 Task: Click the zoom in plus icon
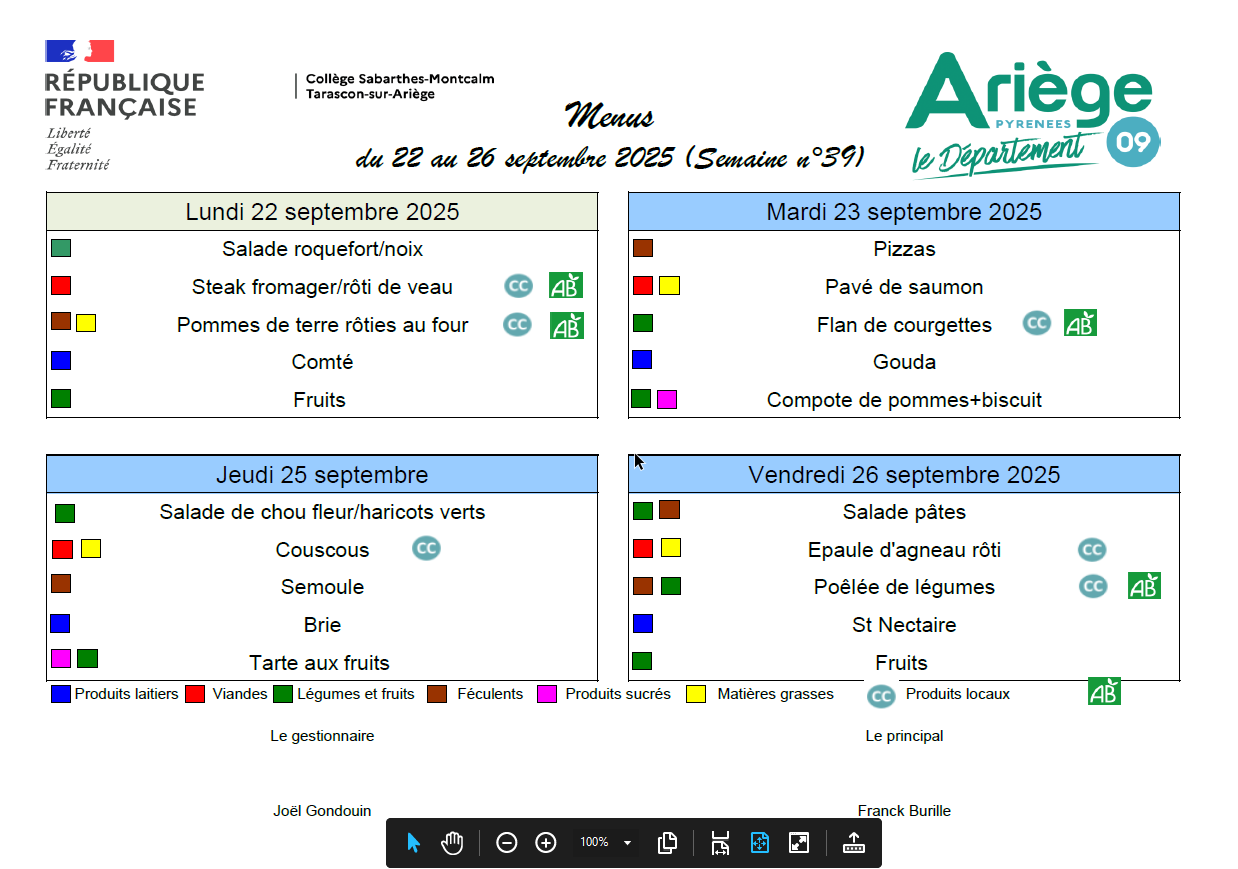(x=546, y=843)
